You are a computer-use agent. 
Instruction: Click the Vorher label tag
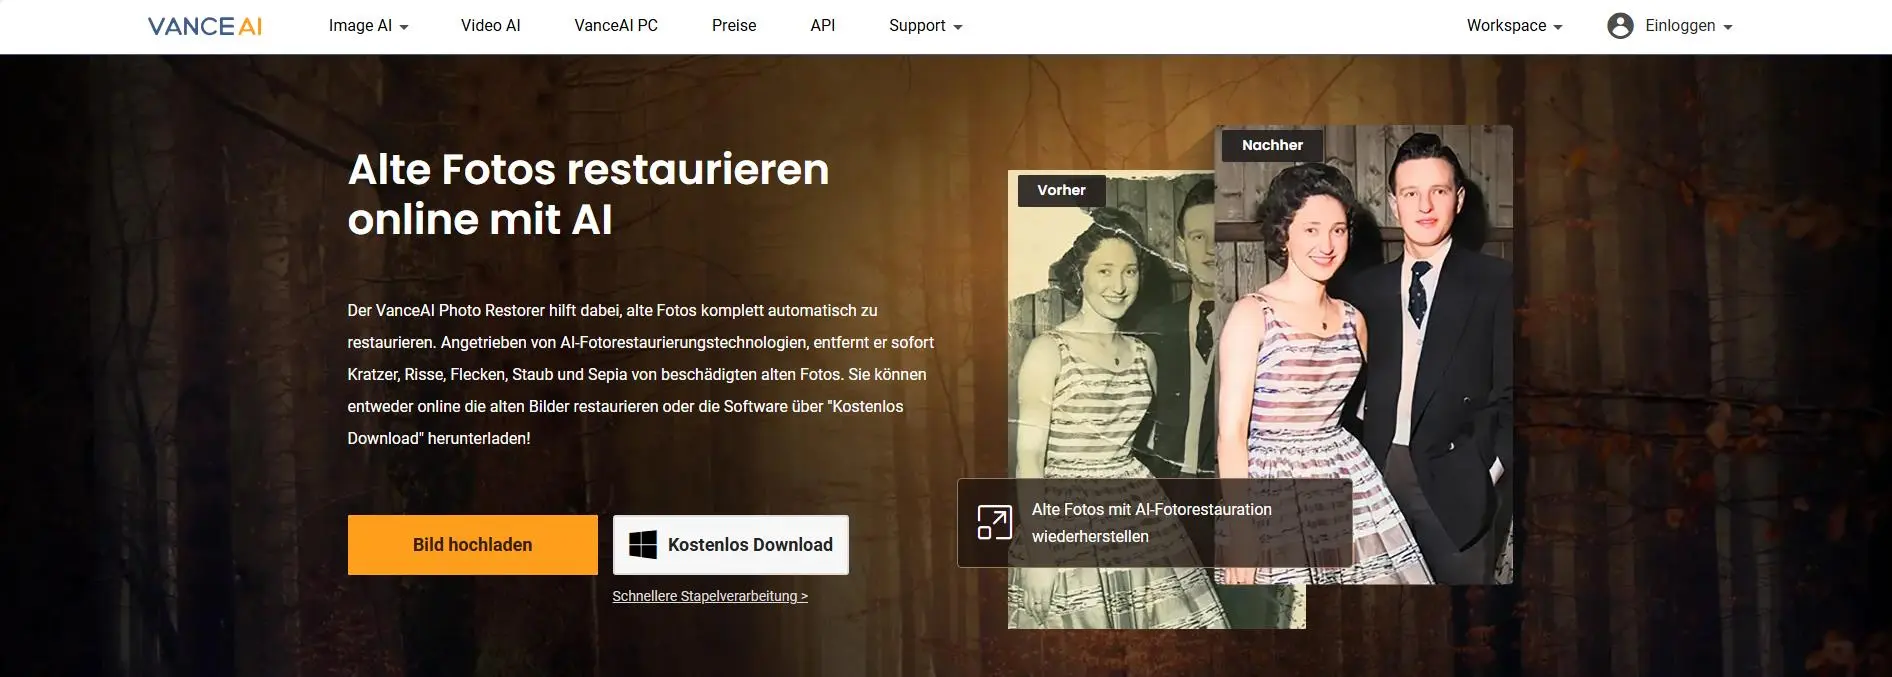tap(1061, 190)
